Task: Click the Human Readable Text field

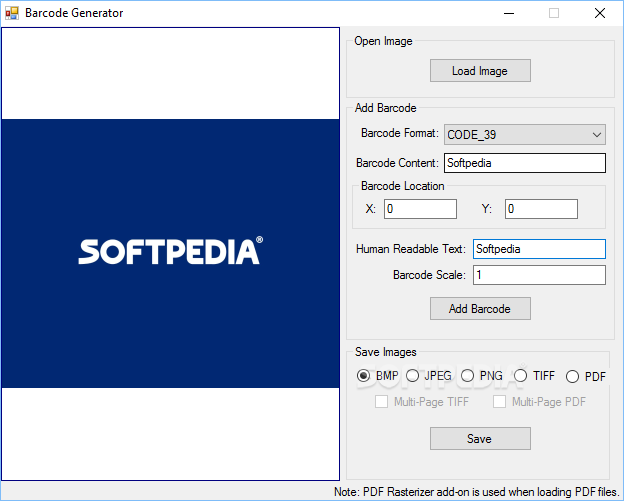Action: [539, 249]
